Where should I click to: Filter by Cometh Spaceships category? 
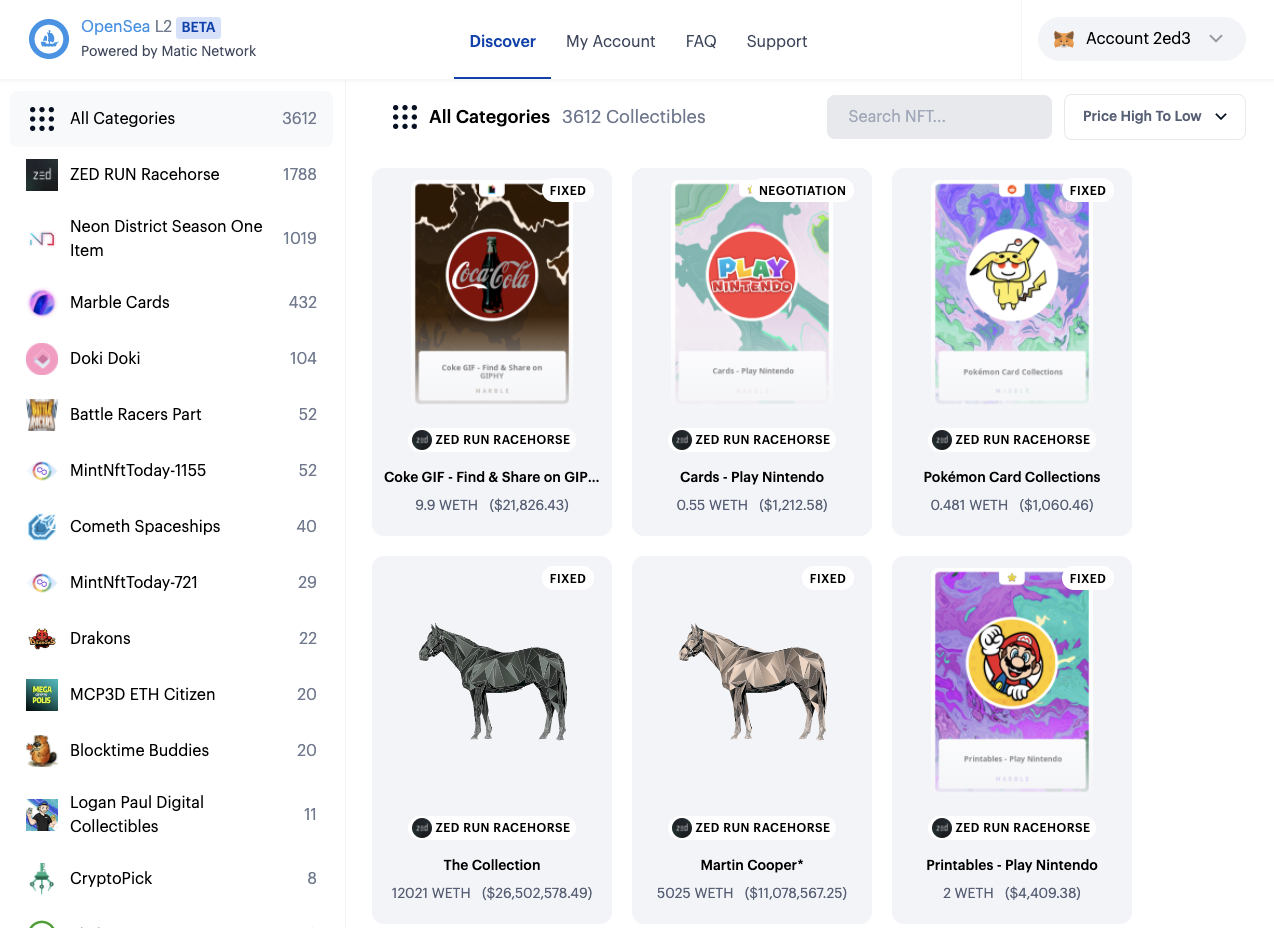coord(172,526)
